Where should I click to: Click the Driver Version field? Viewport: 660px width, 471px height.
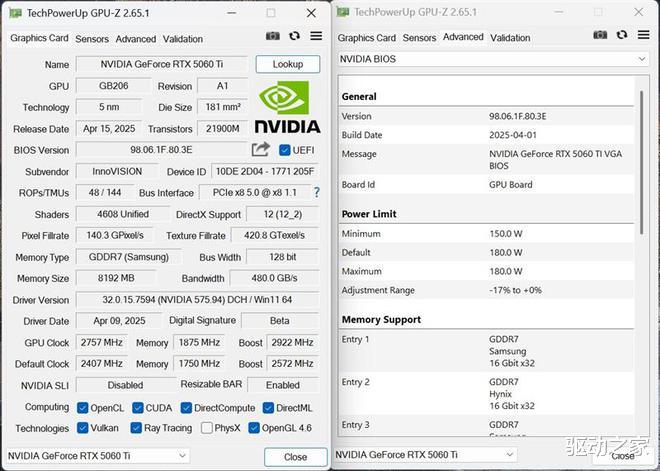[x=197, y=300]
